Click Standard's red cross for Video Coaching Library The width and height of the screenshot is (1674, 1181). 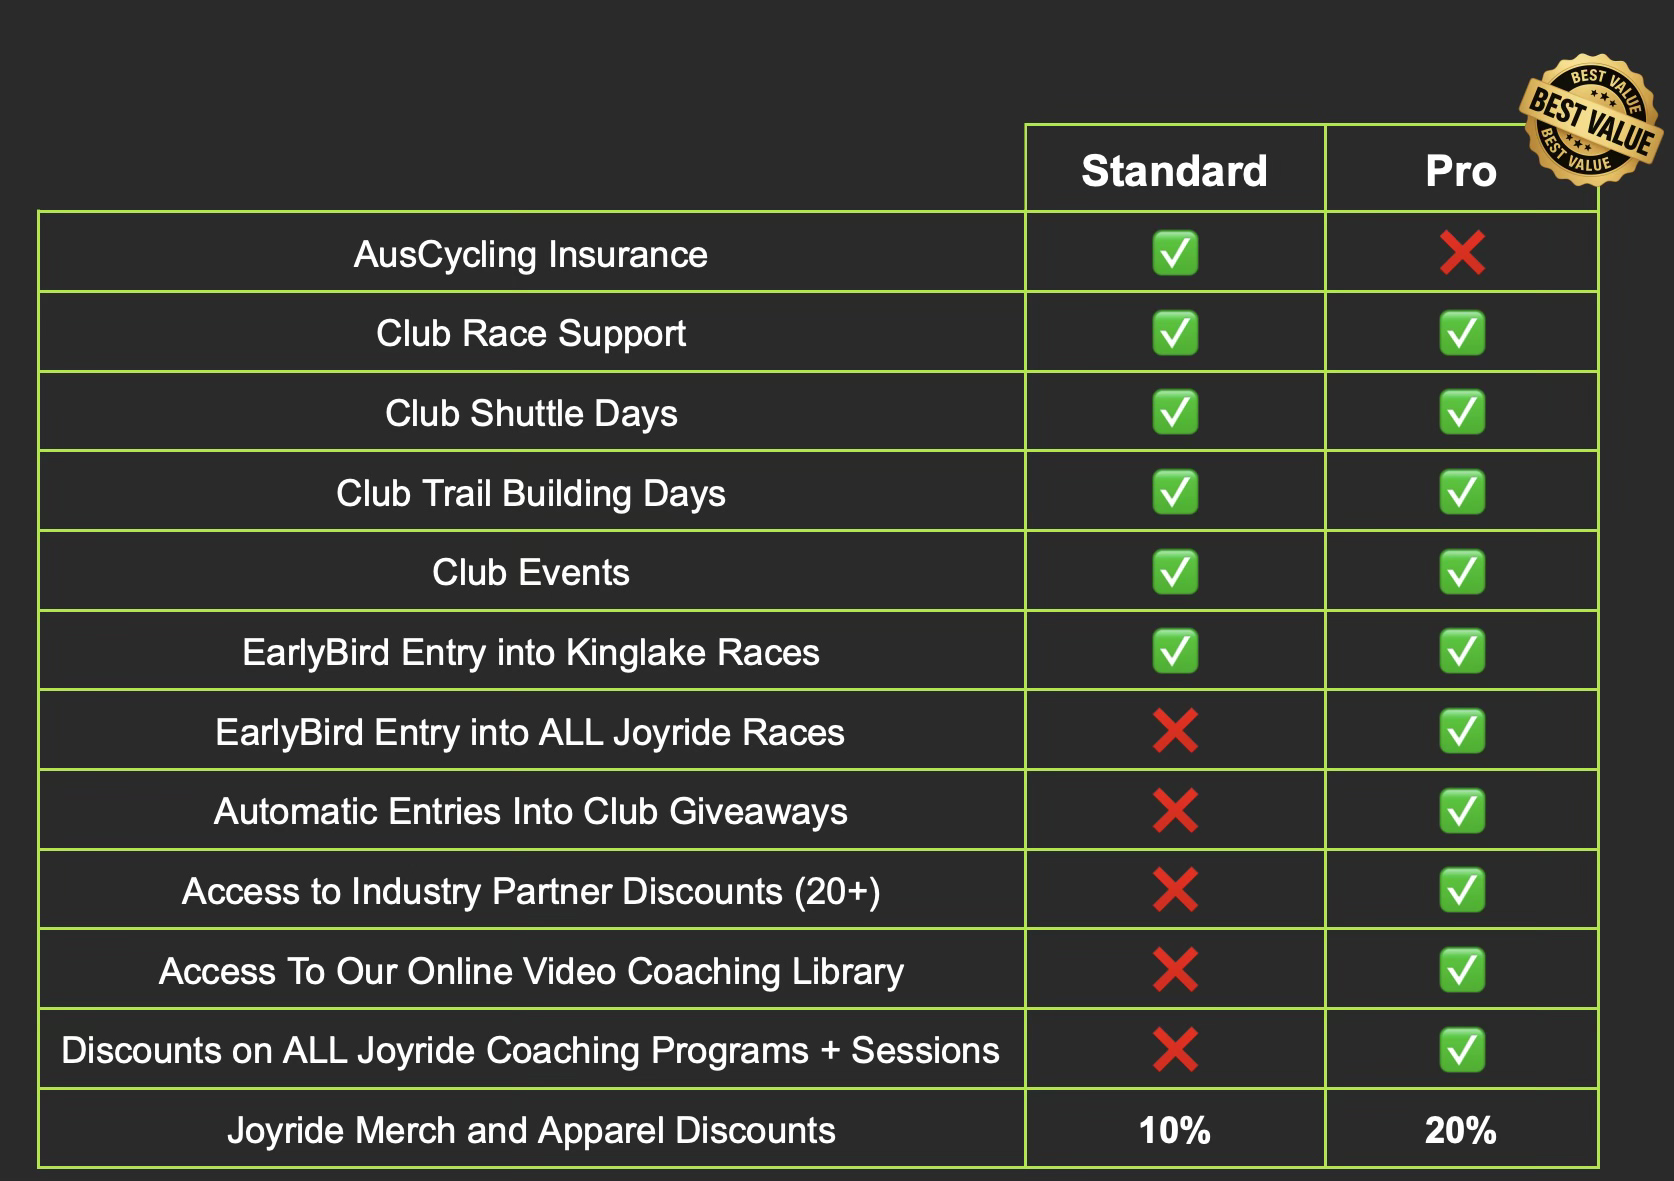(x=1175, y=970)
